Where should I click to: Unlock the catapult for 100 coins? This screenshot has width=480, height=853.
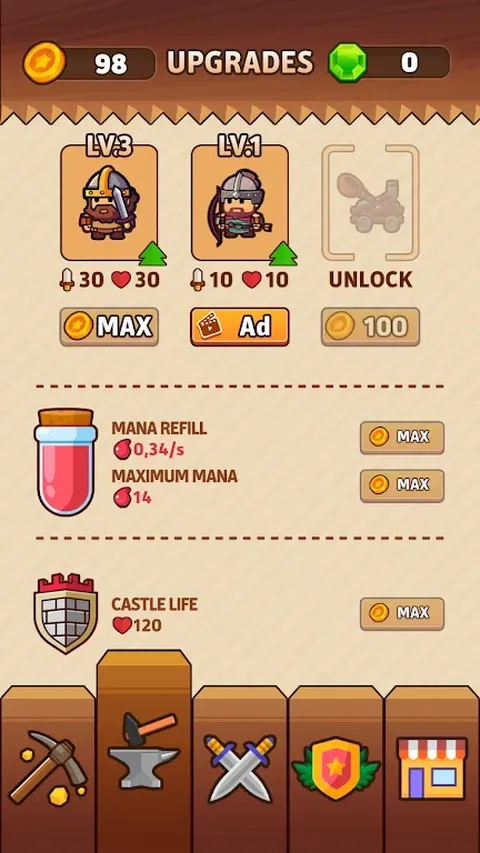click(x=371, y=326)
